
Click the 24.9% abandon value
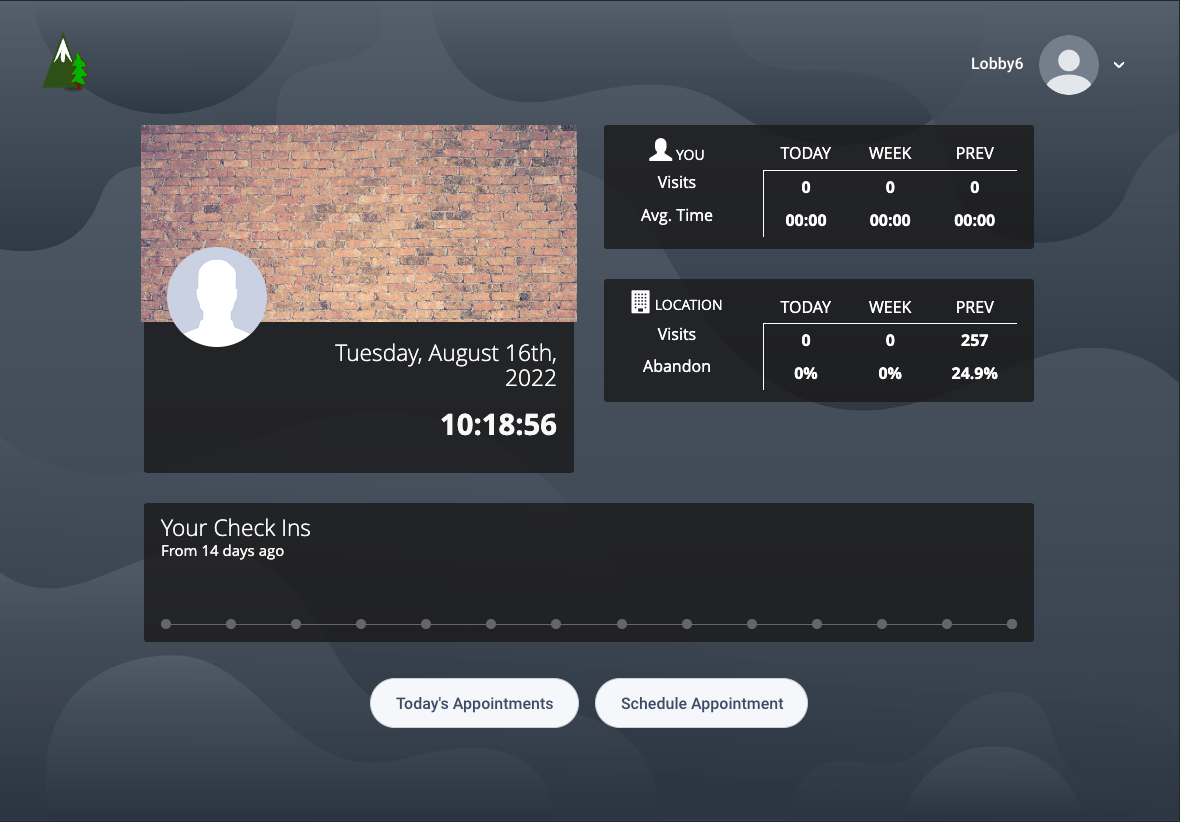pyautogui.click(x=974, y=373)
